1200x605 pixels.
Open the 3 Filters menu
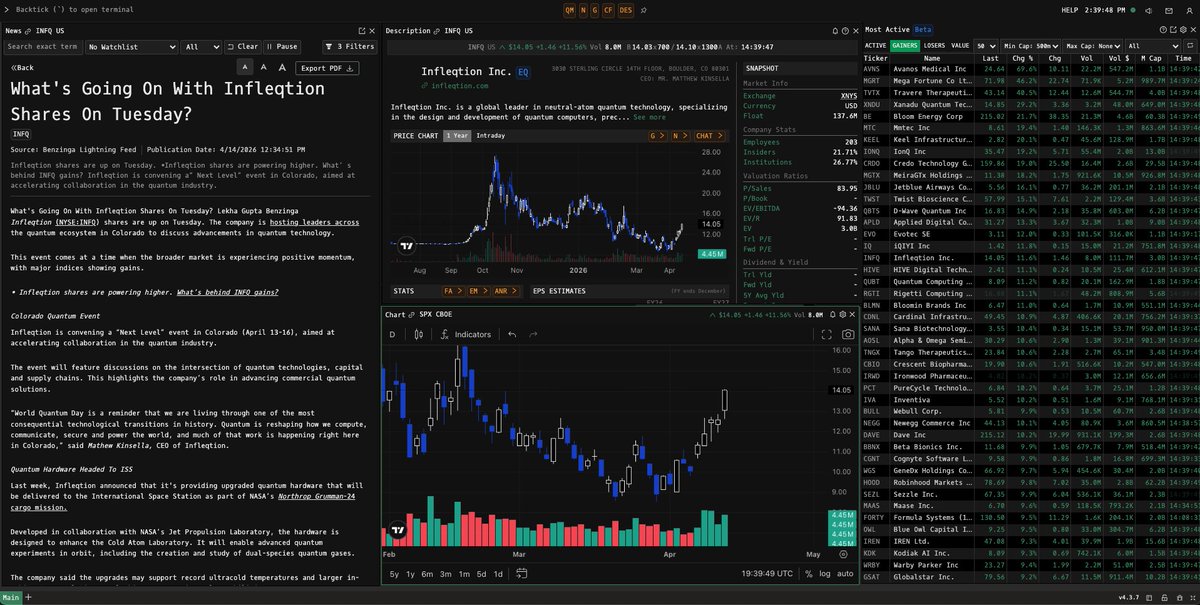pos(350,46)
